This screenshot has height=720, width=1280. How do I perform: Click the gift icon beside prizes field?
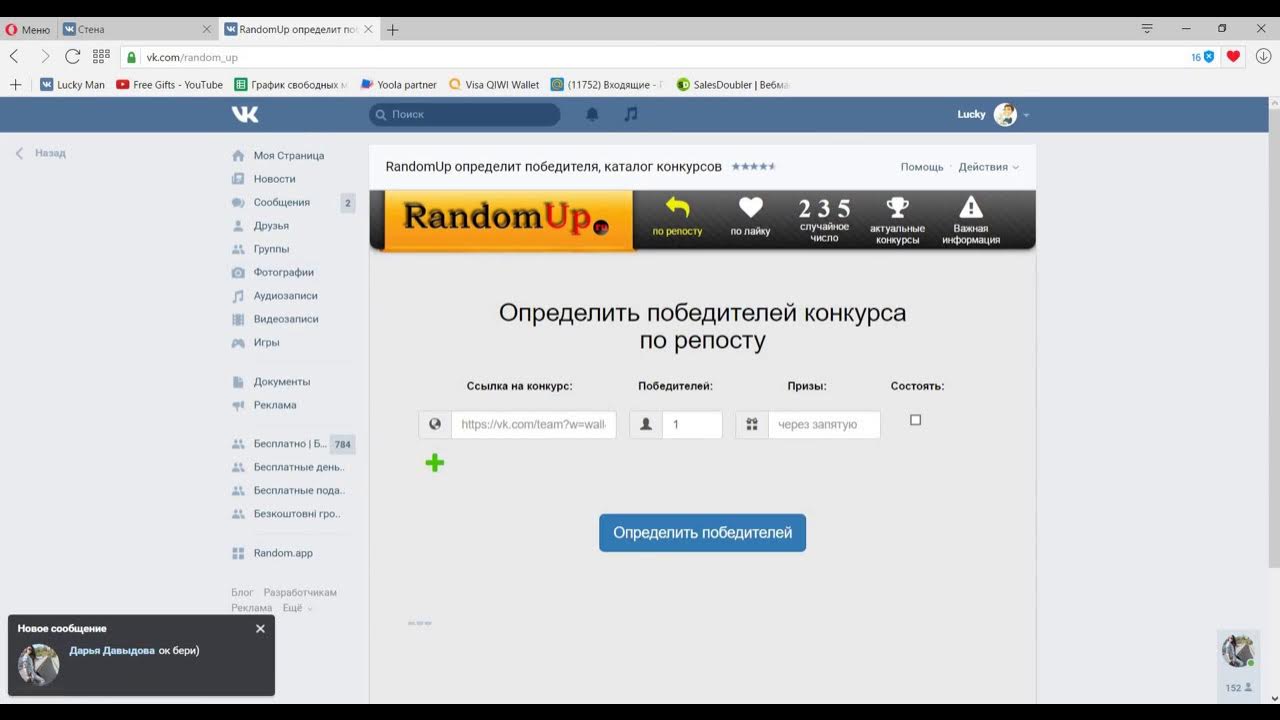pos(752,424)
